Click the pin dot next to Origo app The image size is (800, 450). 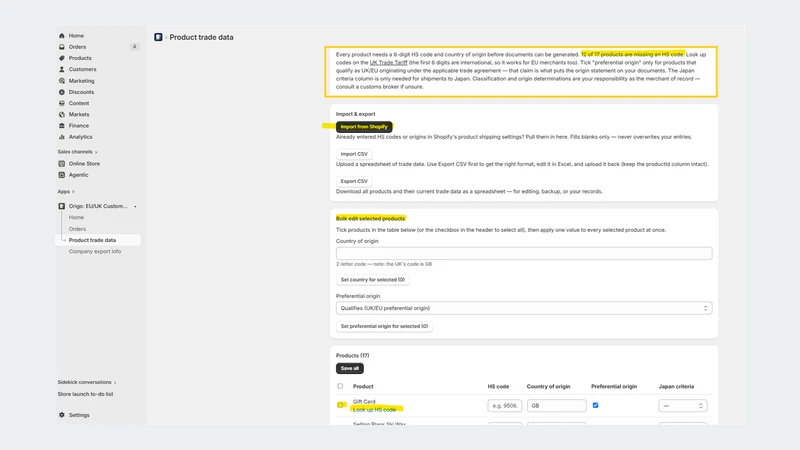pyautogui.click(x=135, y=207)
